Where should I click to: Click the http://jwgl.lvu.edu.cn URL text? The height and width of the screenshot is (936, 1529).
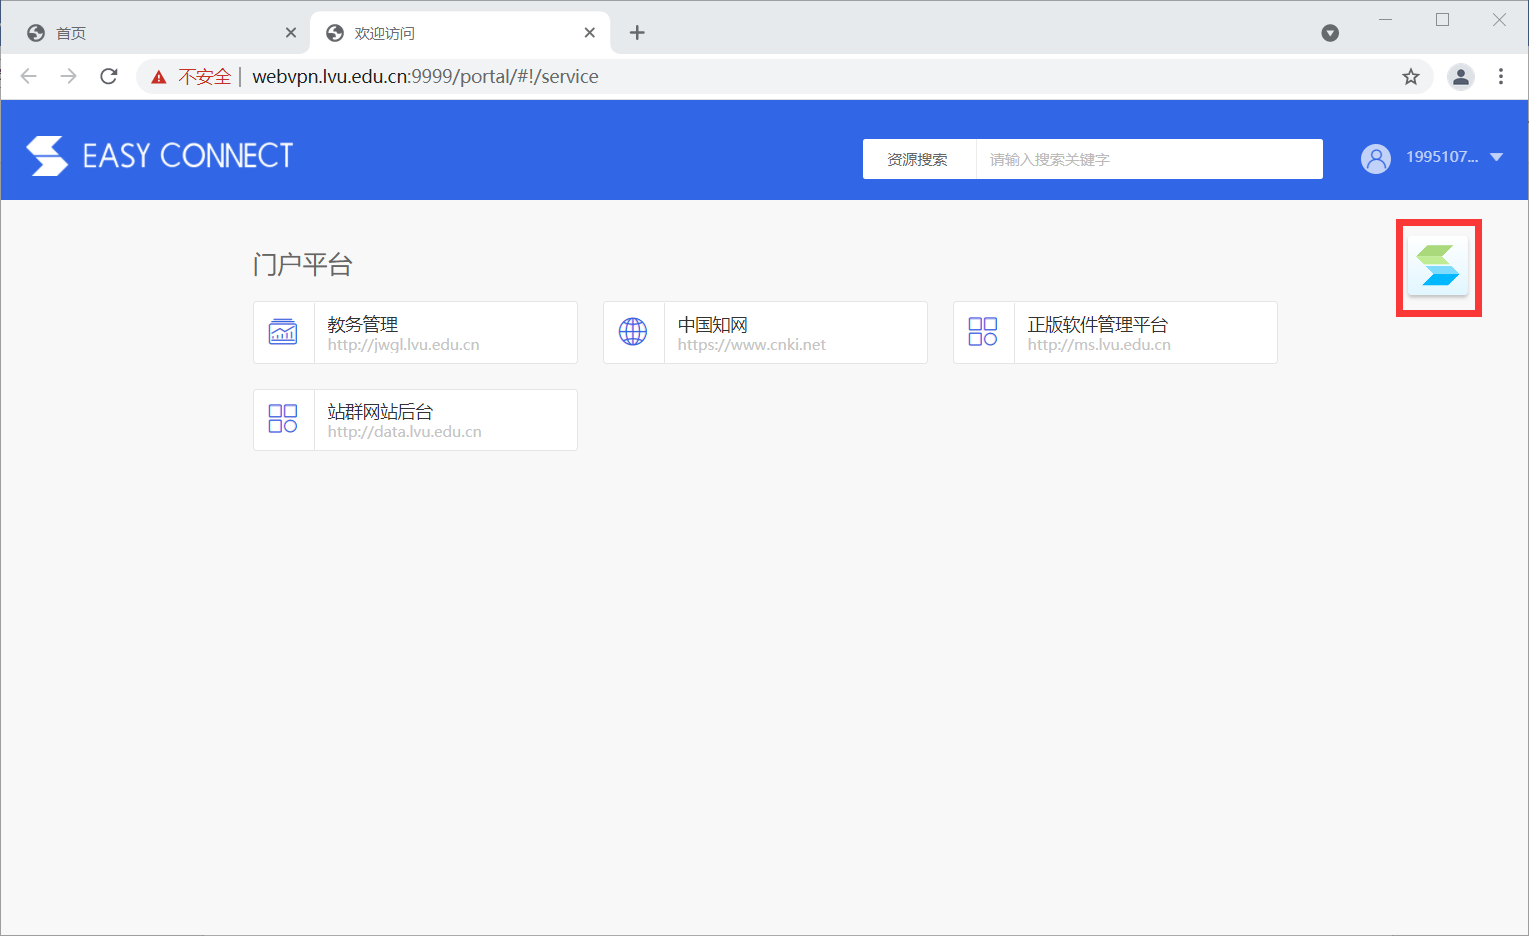pos(403,345)
